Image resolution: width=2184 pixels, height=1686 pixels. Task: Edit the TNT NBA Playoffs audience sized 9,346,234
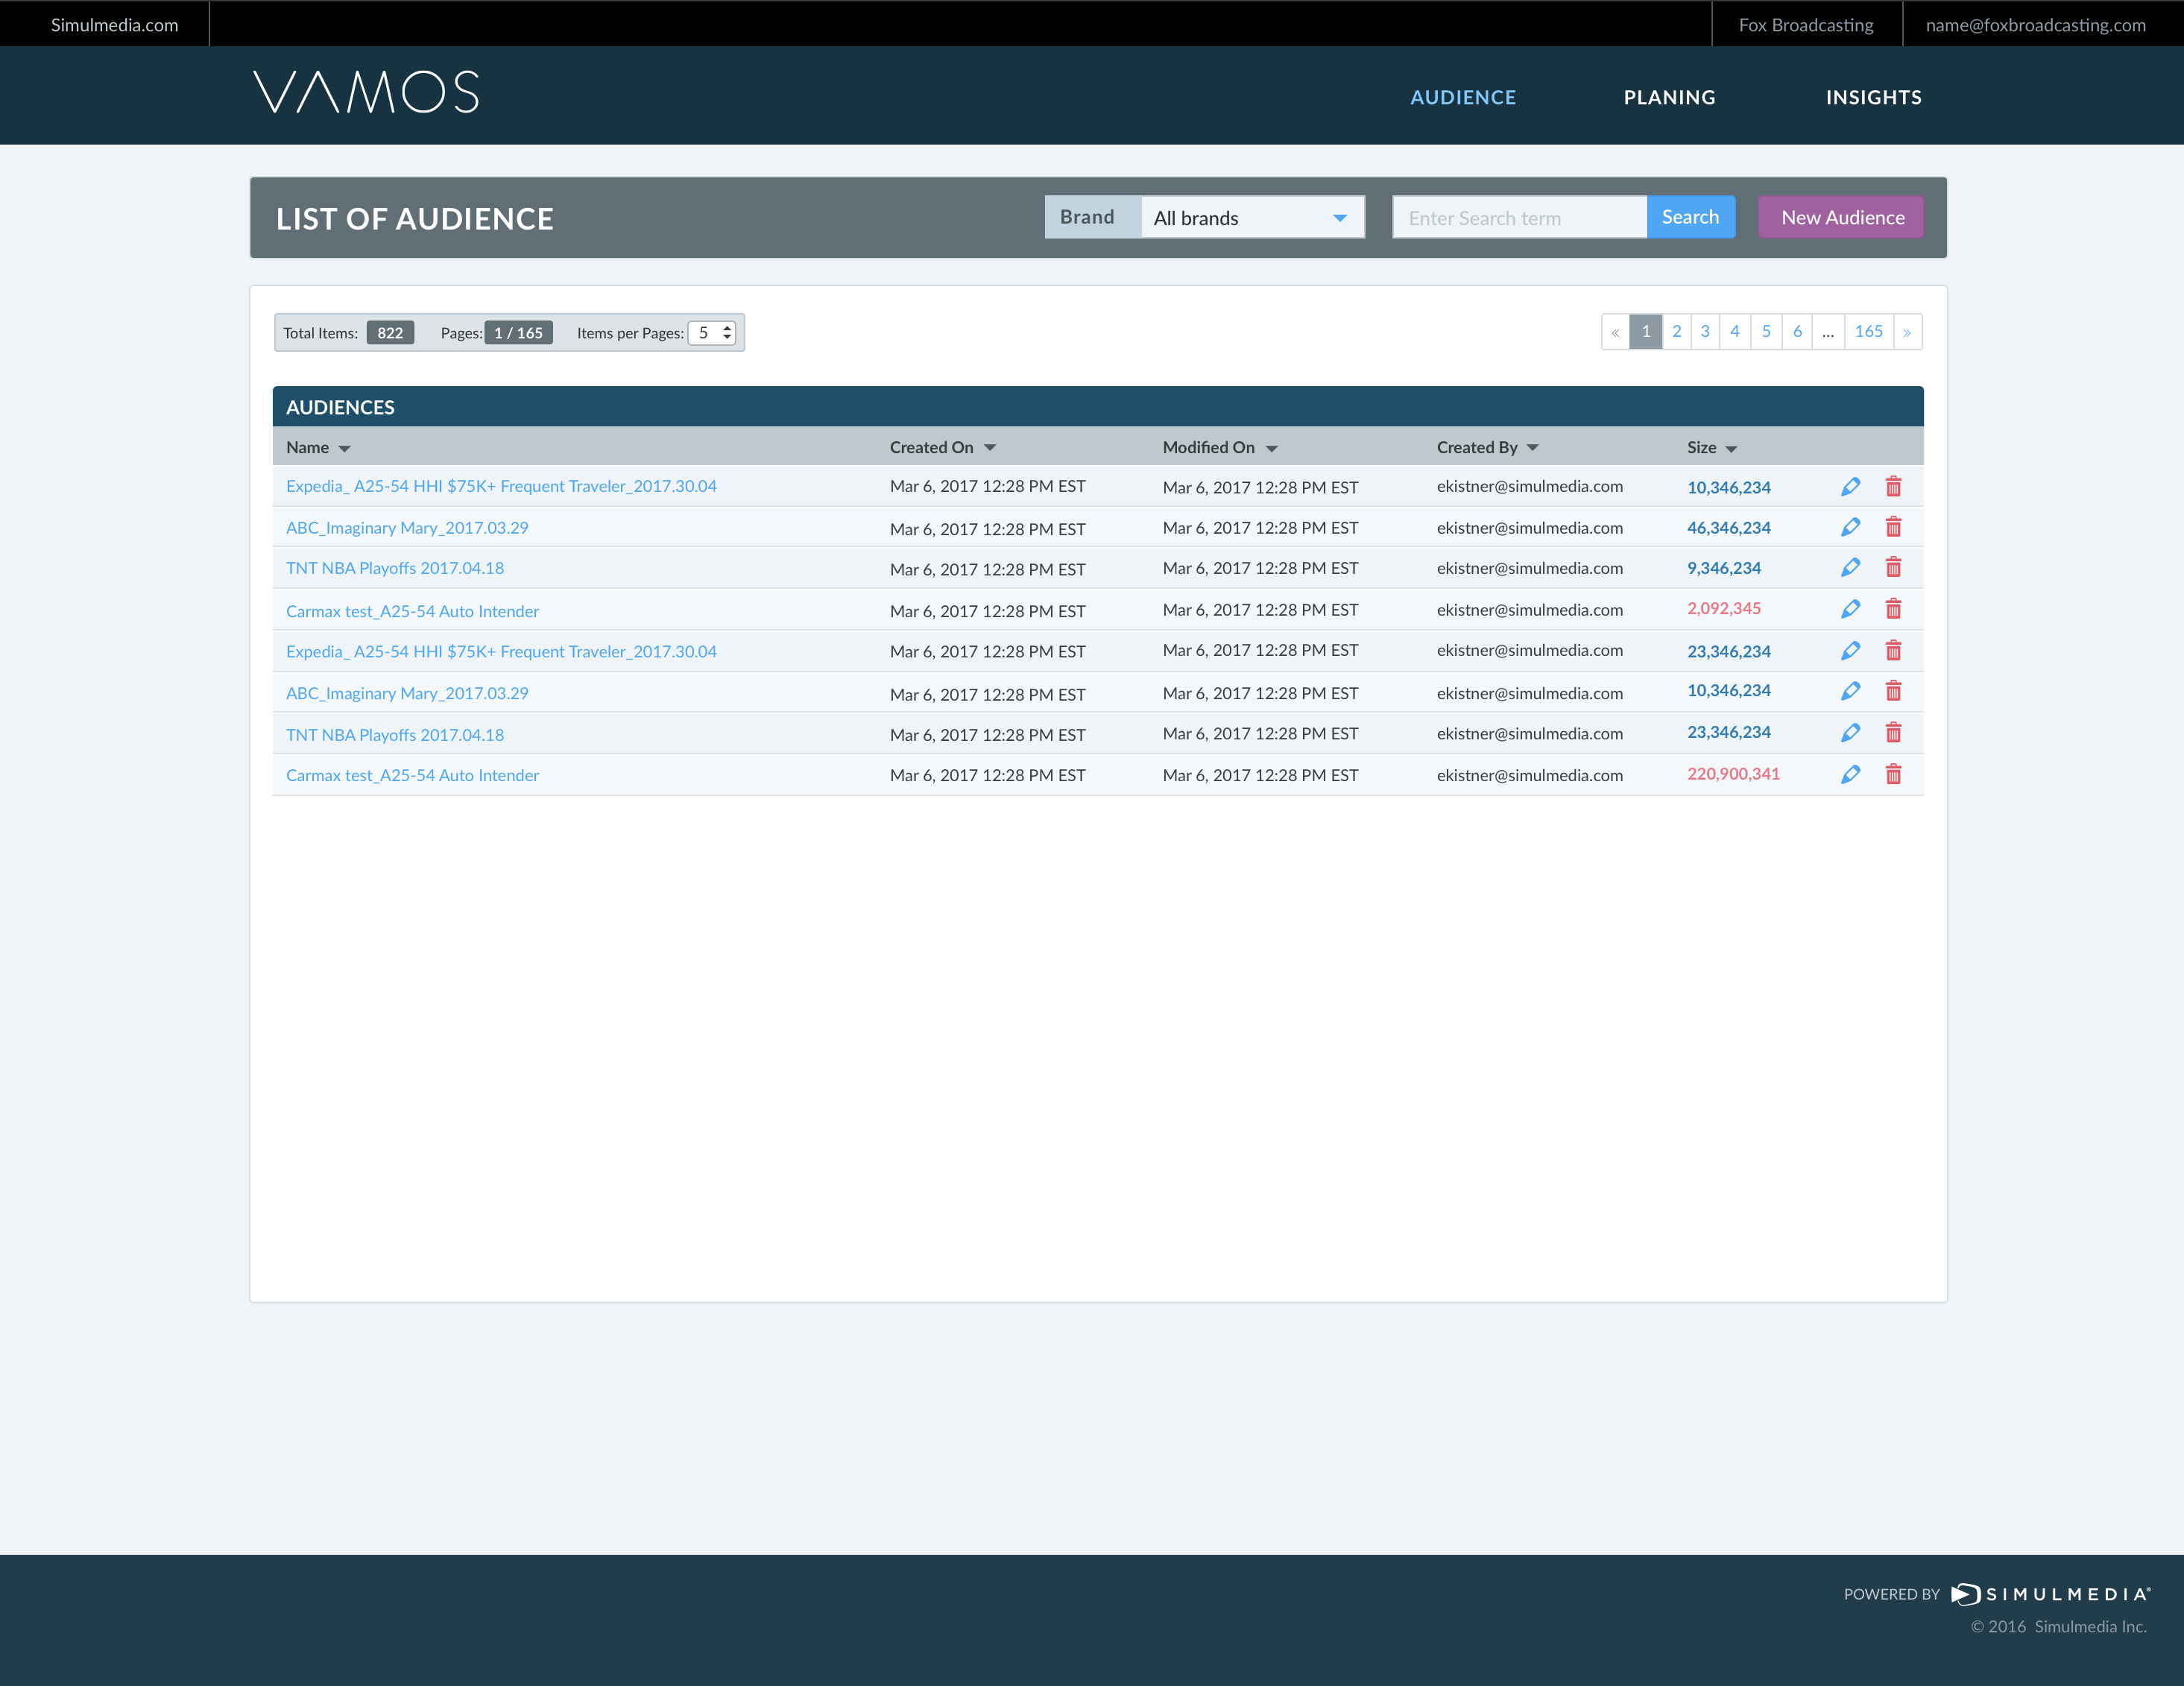coord(1850,568)
